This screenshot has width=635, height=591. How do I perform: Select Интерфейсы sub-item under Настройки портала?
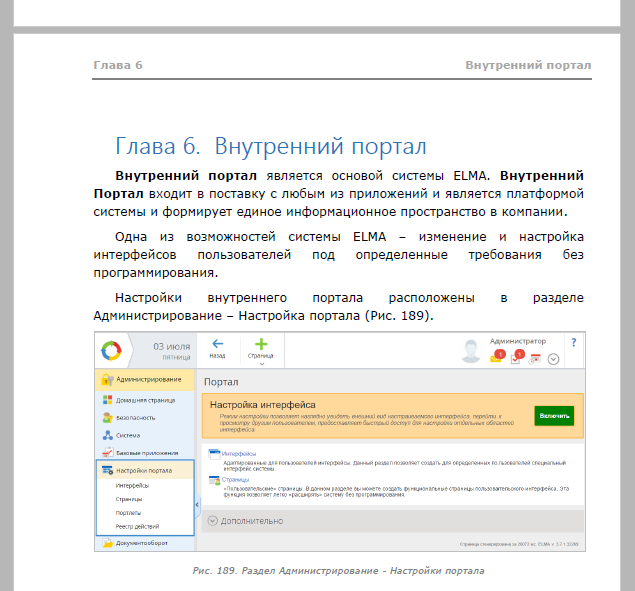coord(132,485)
